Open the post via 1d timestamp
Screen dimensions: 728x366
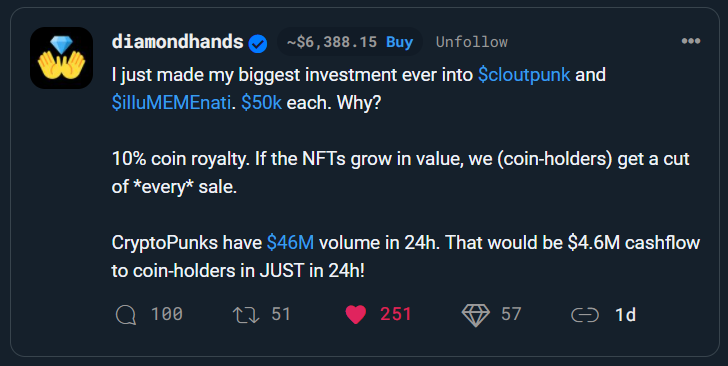tap(625, 315)
